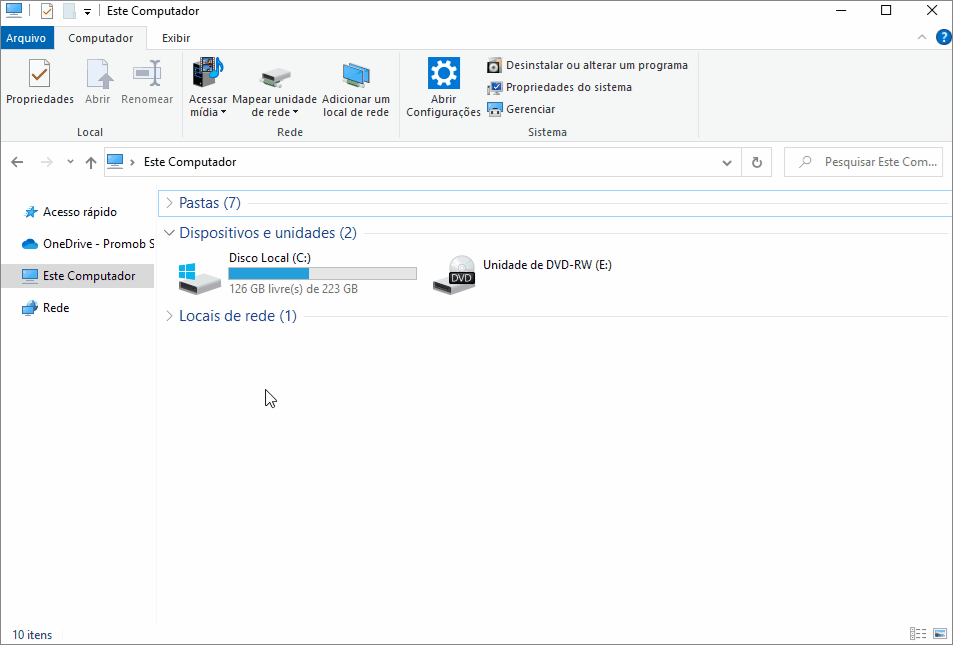Select OneDrive - Promob in sidebar

88,244
